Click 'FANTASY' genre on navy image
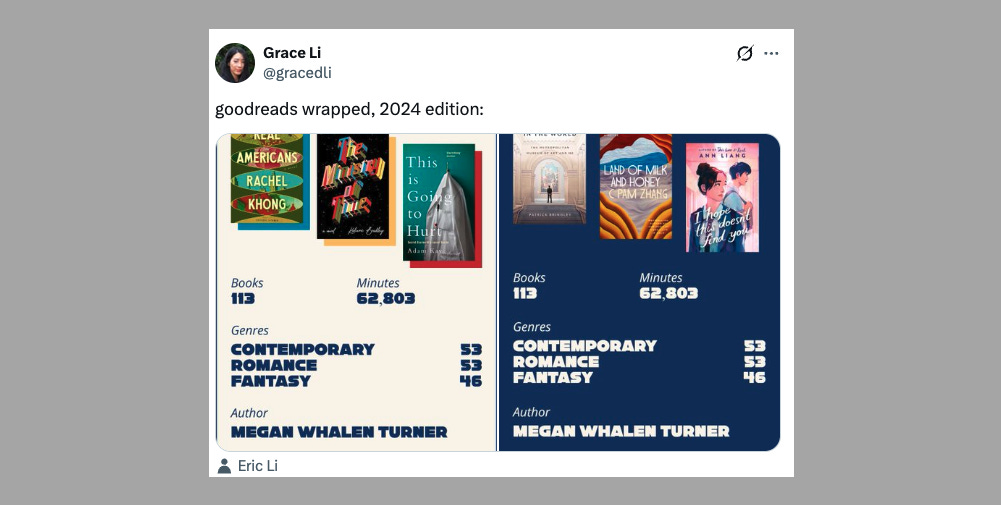The image size is (1001, 505). point(553,377)
